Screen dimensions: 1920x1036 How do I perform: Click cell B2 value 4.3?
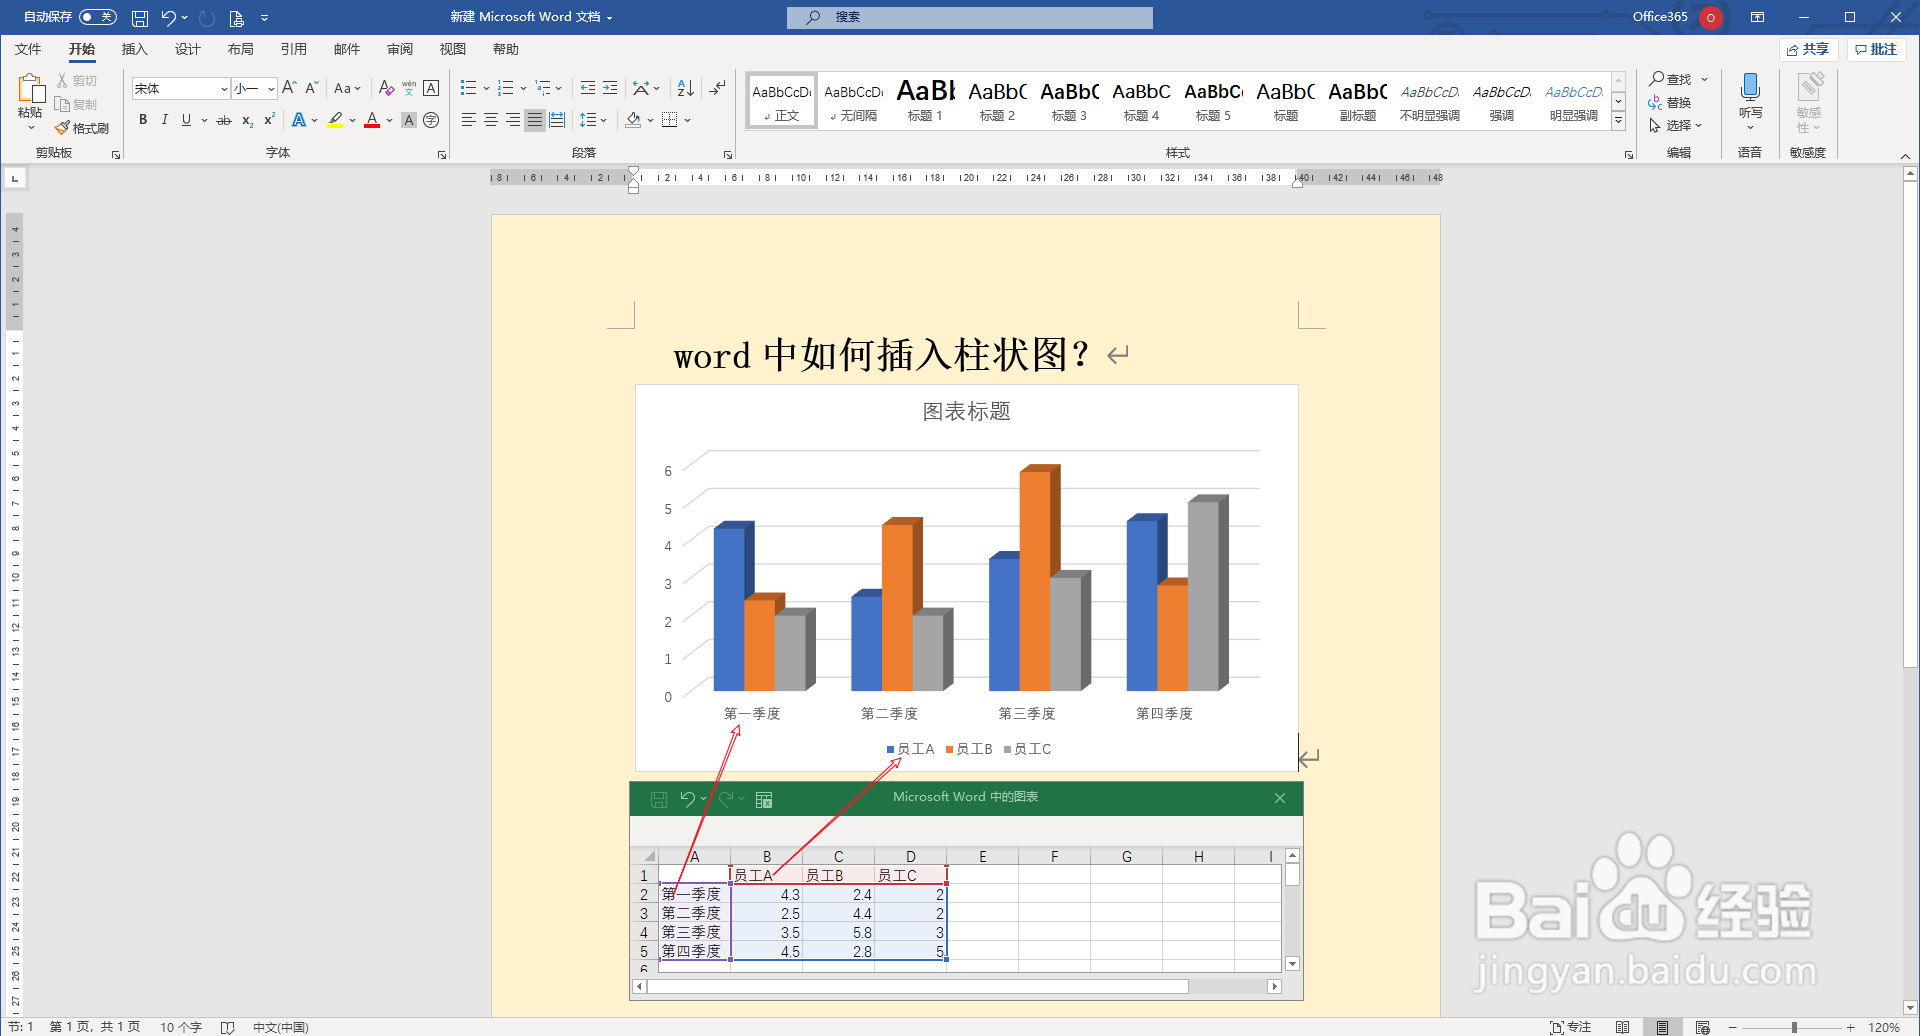pos(766,895)
